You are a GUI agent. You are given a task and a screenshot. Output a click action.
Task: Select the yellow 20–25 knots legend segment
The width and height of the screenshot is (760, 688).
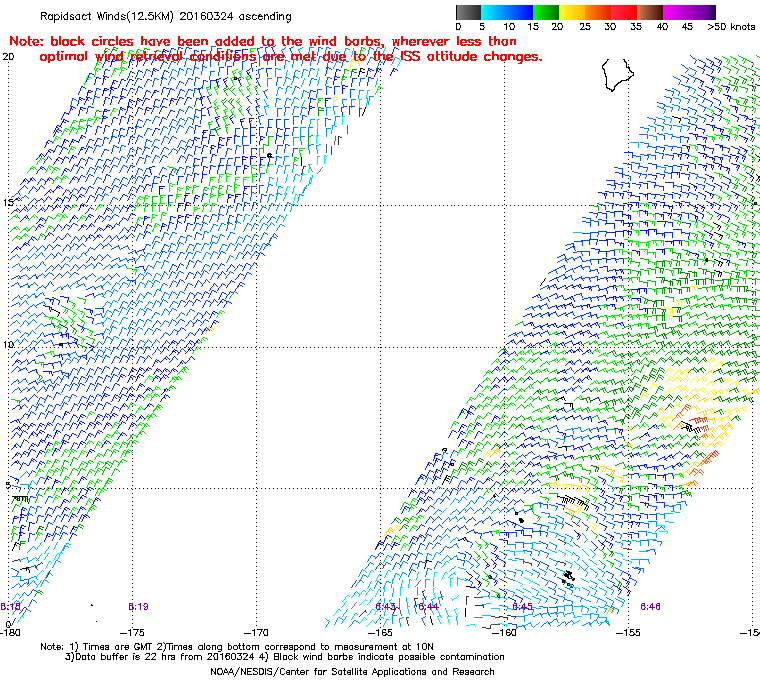(x=572, y=12)
